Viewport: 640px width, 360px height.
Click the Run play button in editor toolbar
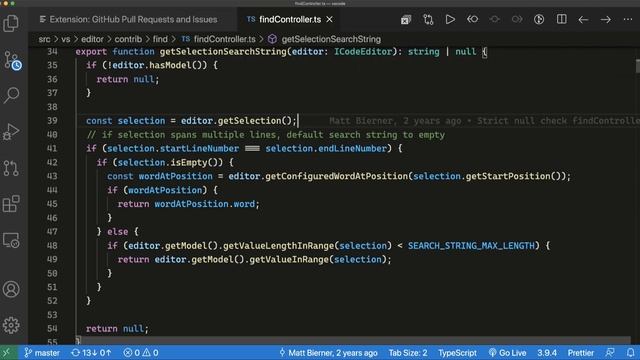[x=450, y=20]
